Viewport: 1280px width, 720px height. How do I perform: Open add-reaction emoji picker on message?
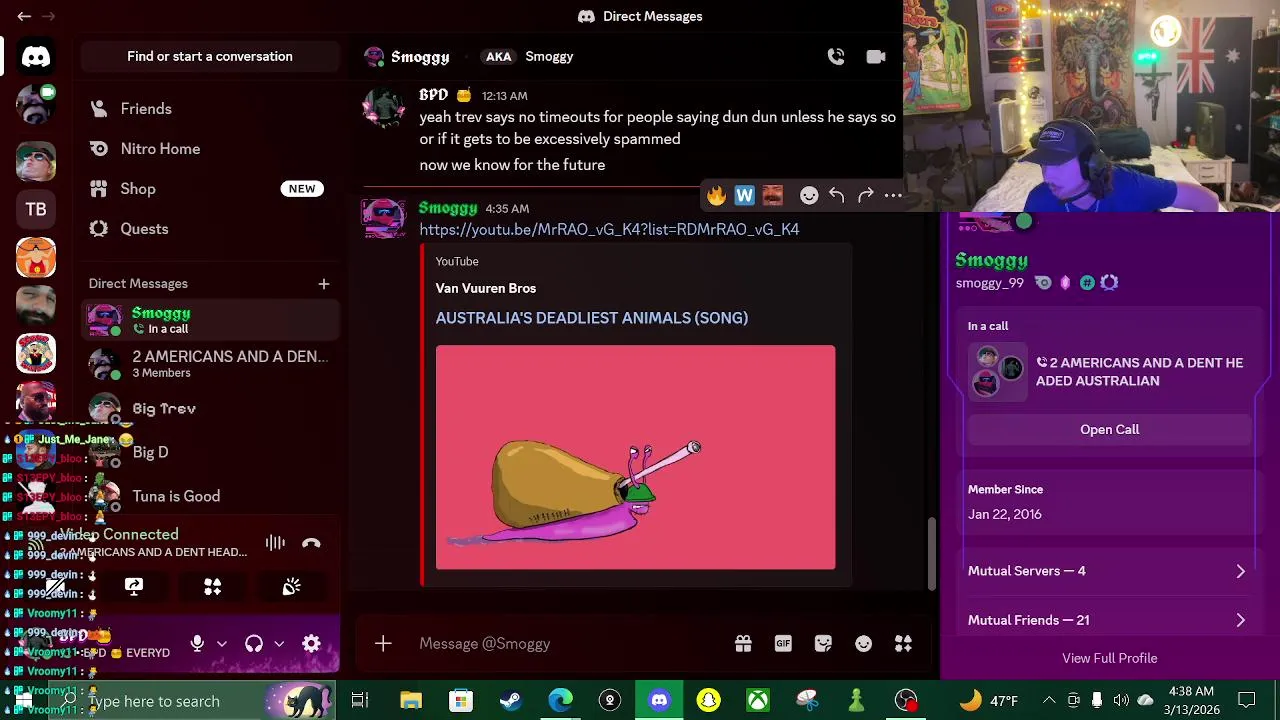point(809,196)
